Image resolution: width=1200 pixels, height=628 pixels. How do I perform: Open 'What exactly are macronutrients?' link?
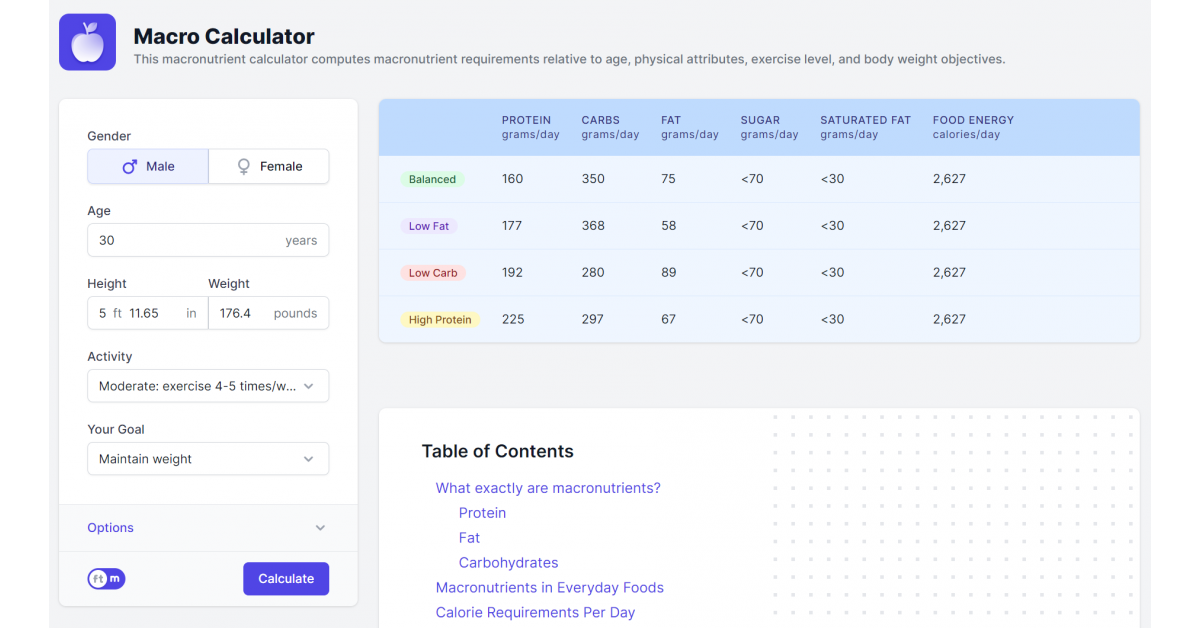tap(548, 488)
